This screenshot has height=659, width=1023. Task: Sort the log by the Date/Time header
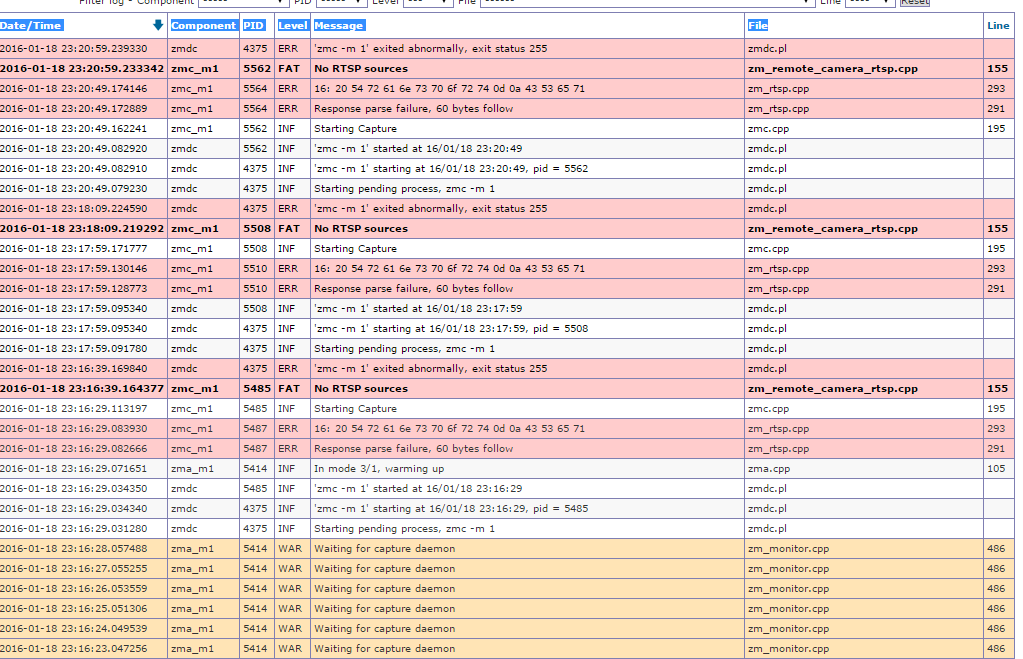click(31, 25)
